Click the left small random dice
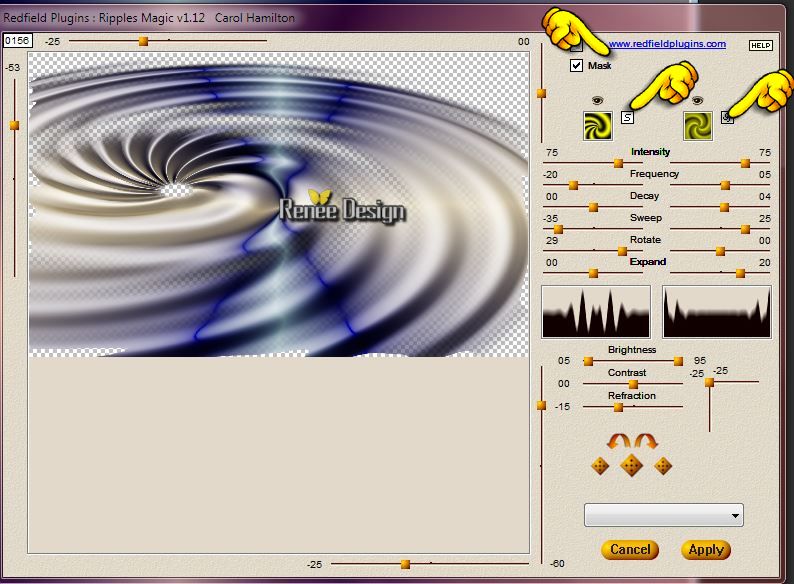The image size is (794, 584). 600,466
